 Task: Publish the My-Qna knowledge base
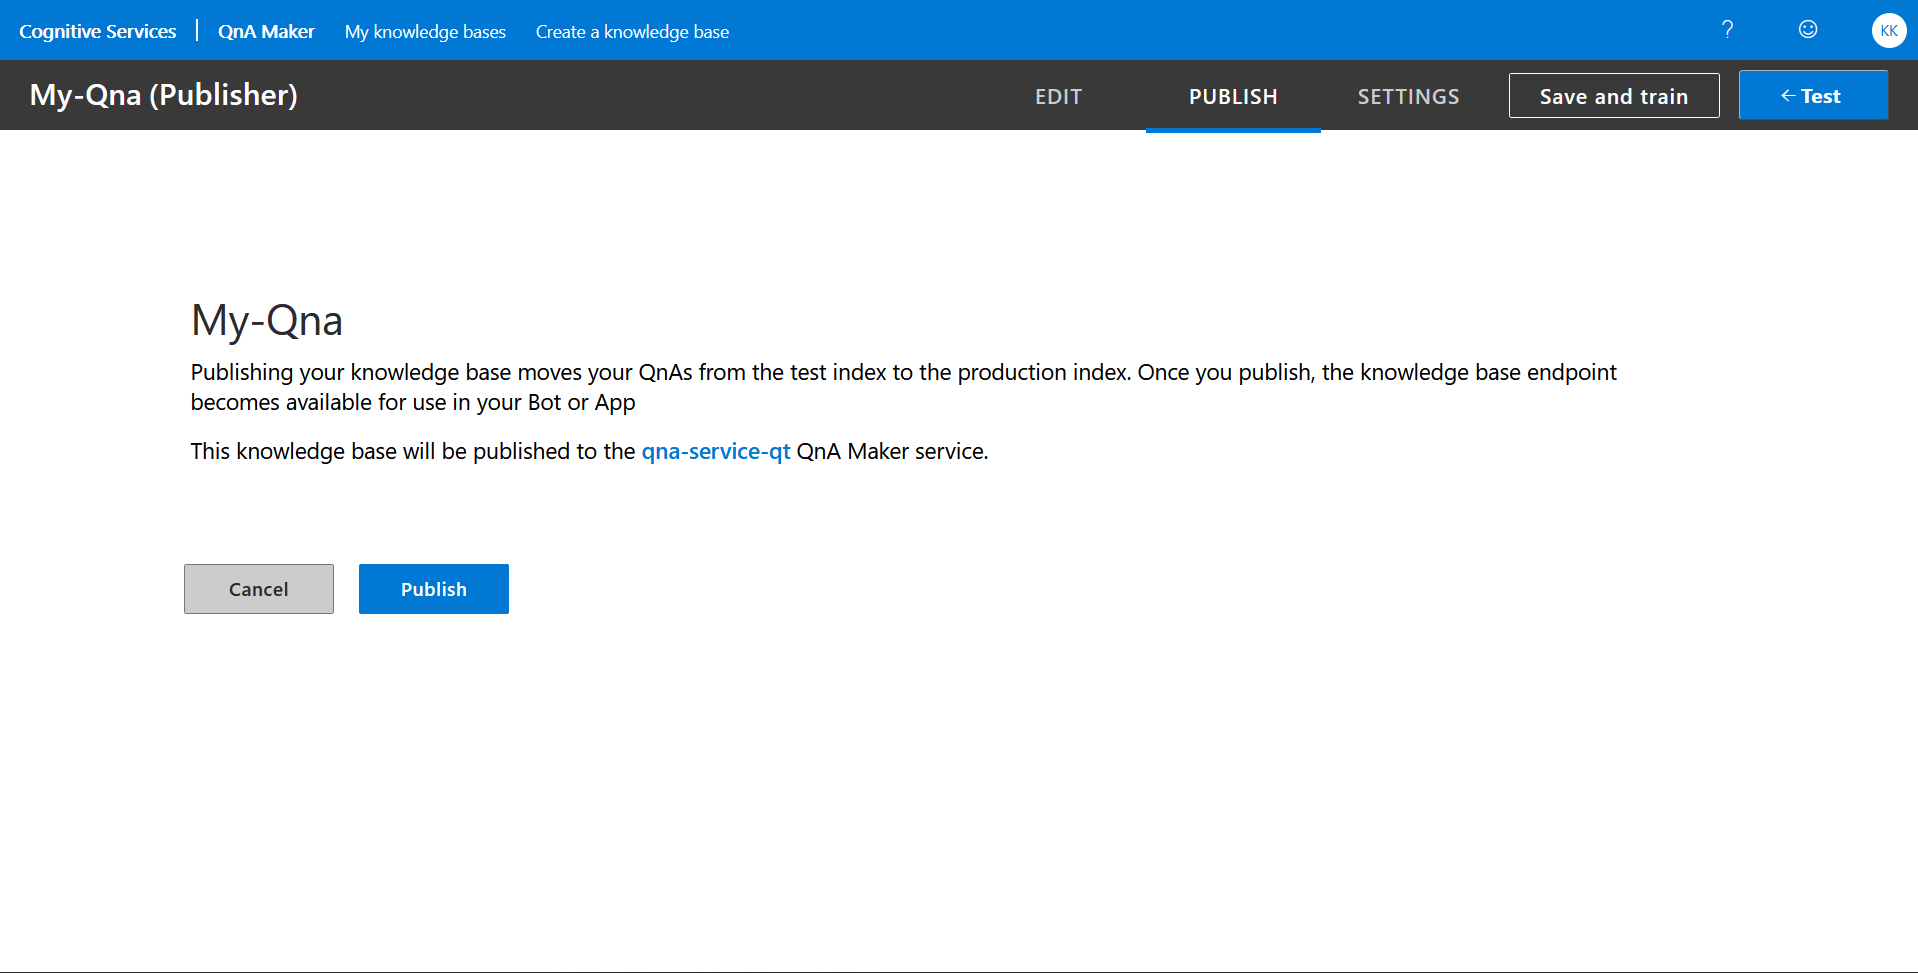coord(434,589)
